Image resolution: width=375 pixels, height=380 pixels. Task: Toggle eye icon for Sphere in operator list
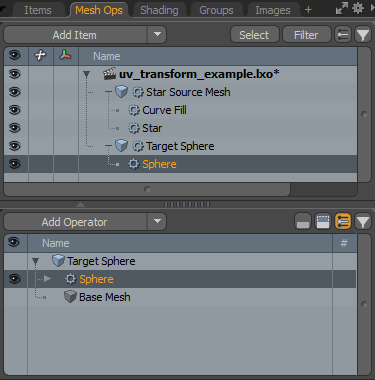15,279
